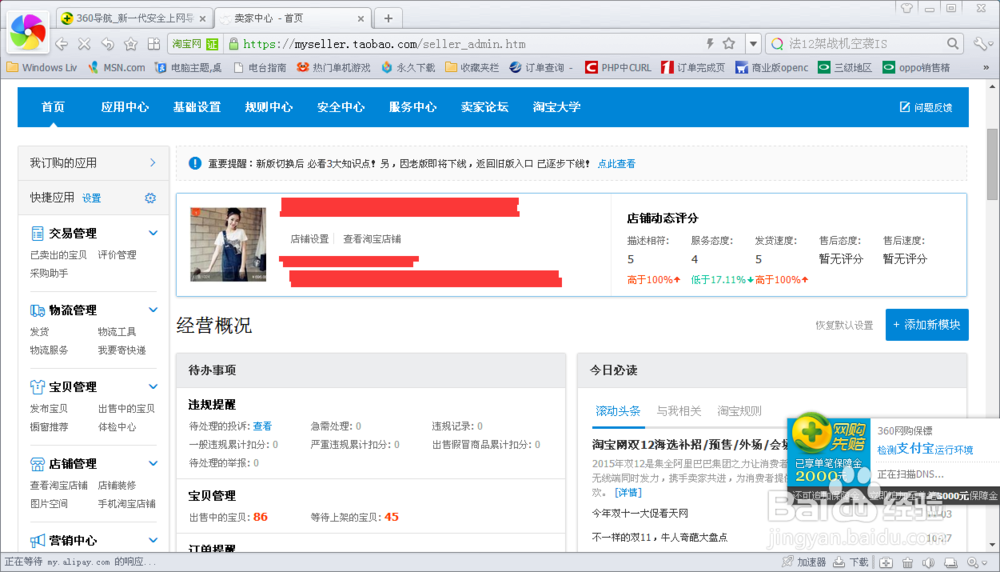Collapse the 交易管理 section chevron
Viewport: 1000px width, 572px height.
point(153,233)
